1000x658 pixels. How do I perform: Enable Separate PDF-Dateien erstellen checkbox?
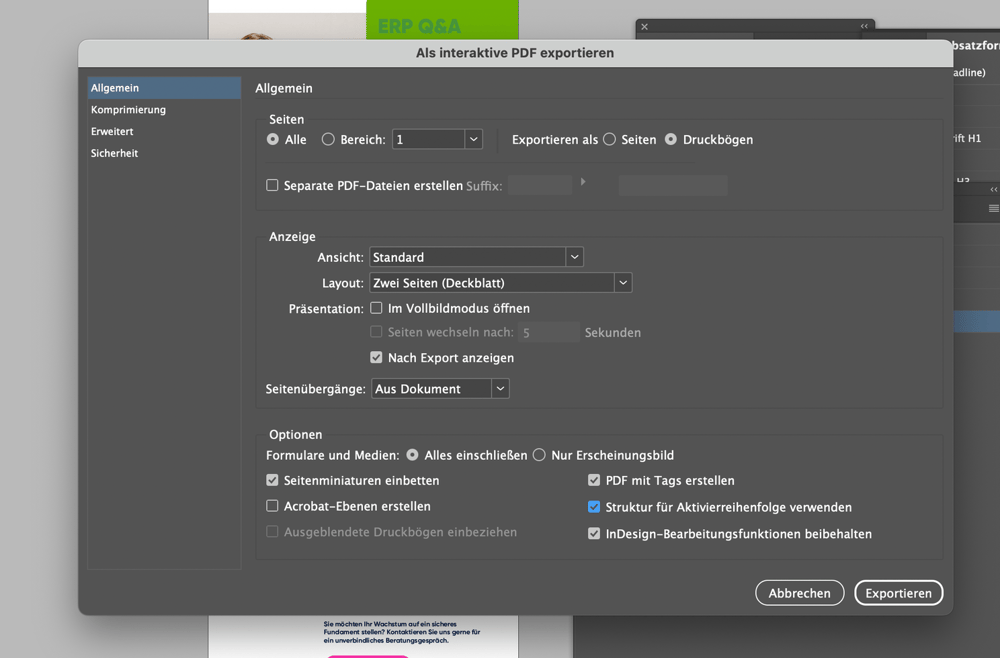[x=272, y=185]
